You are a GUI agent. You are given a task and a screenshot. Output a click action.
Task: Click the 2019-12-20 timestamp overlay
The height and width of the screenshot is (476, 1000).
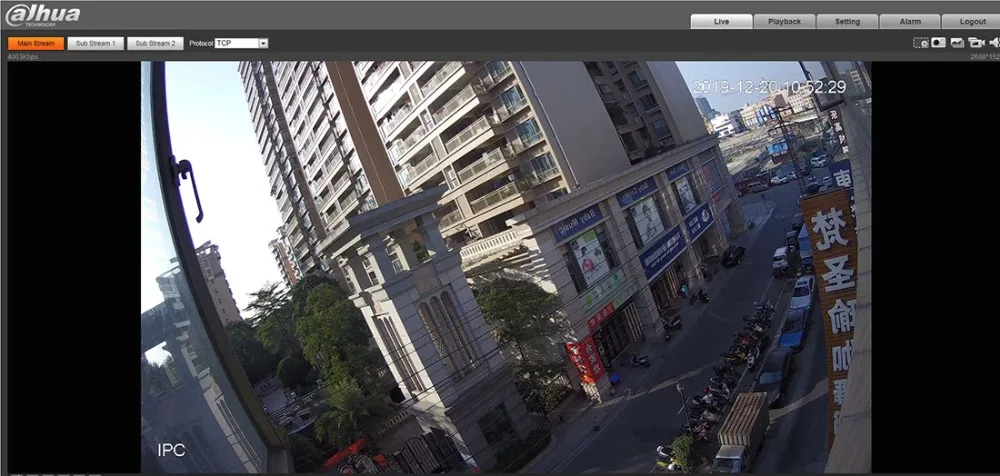769,87
